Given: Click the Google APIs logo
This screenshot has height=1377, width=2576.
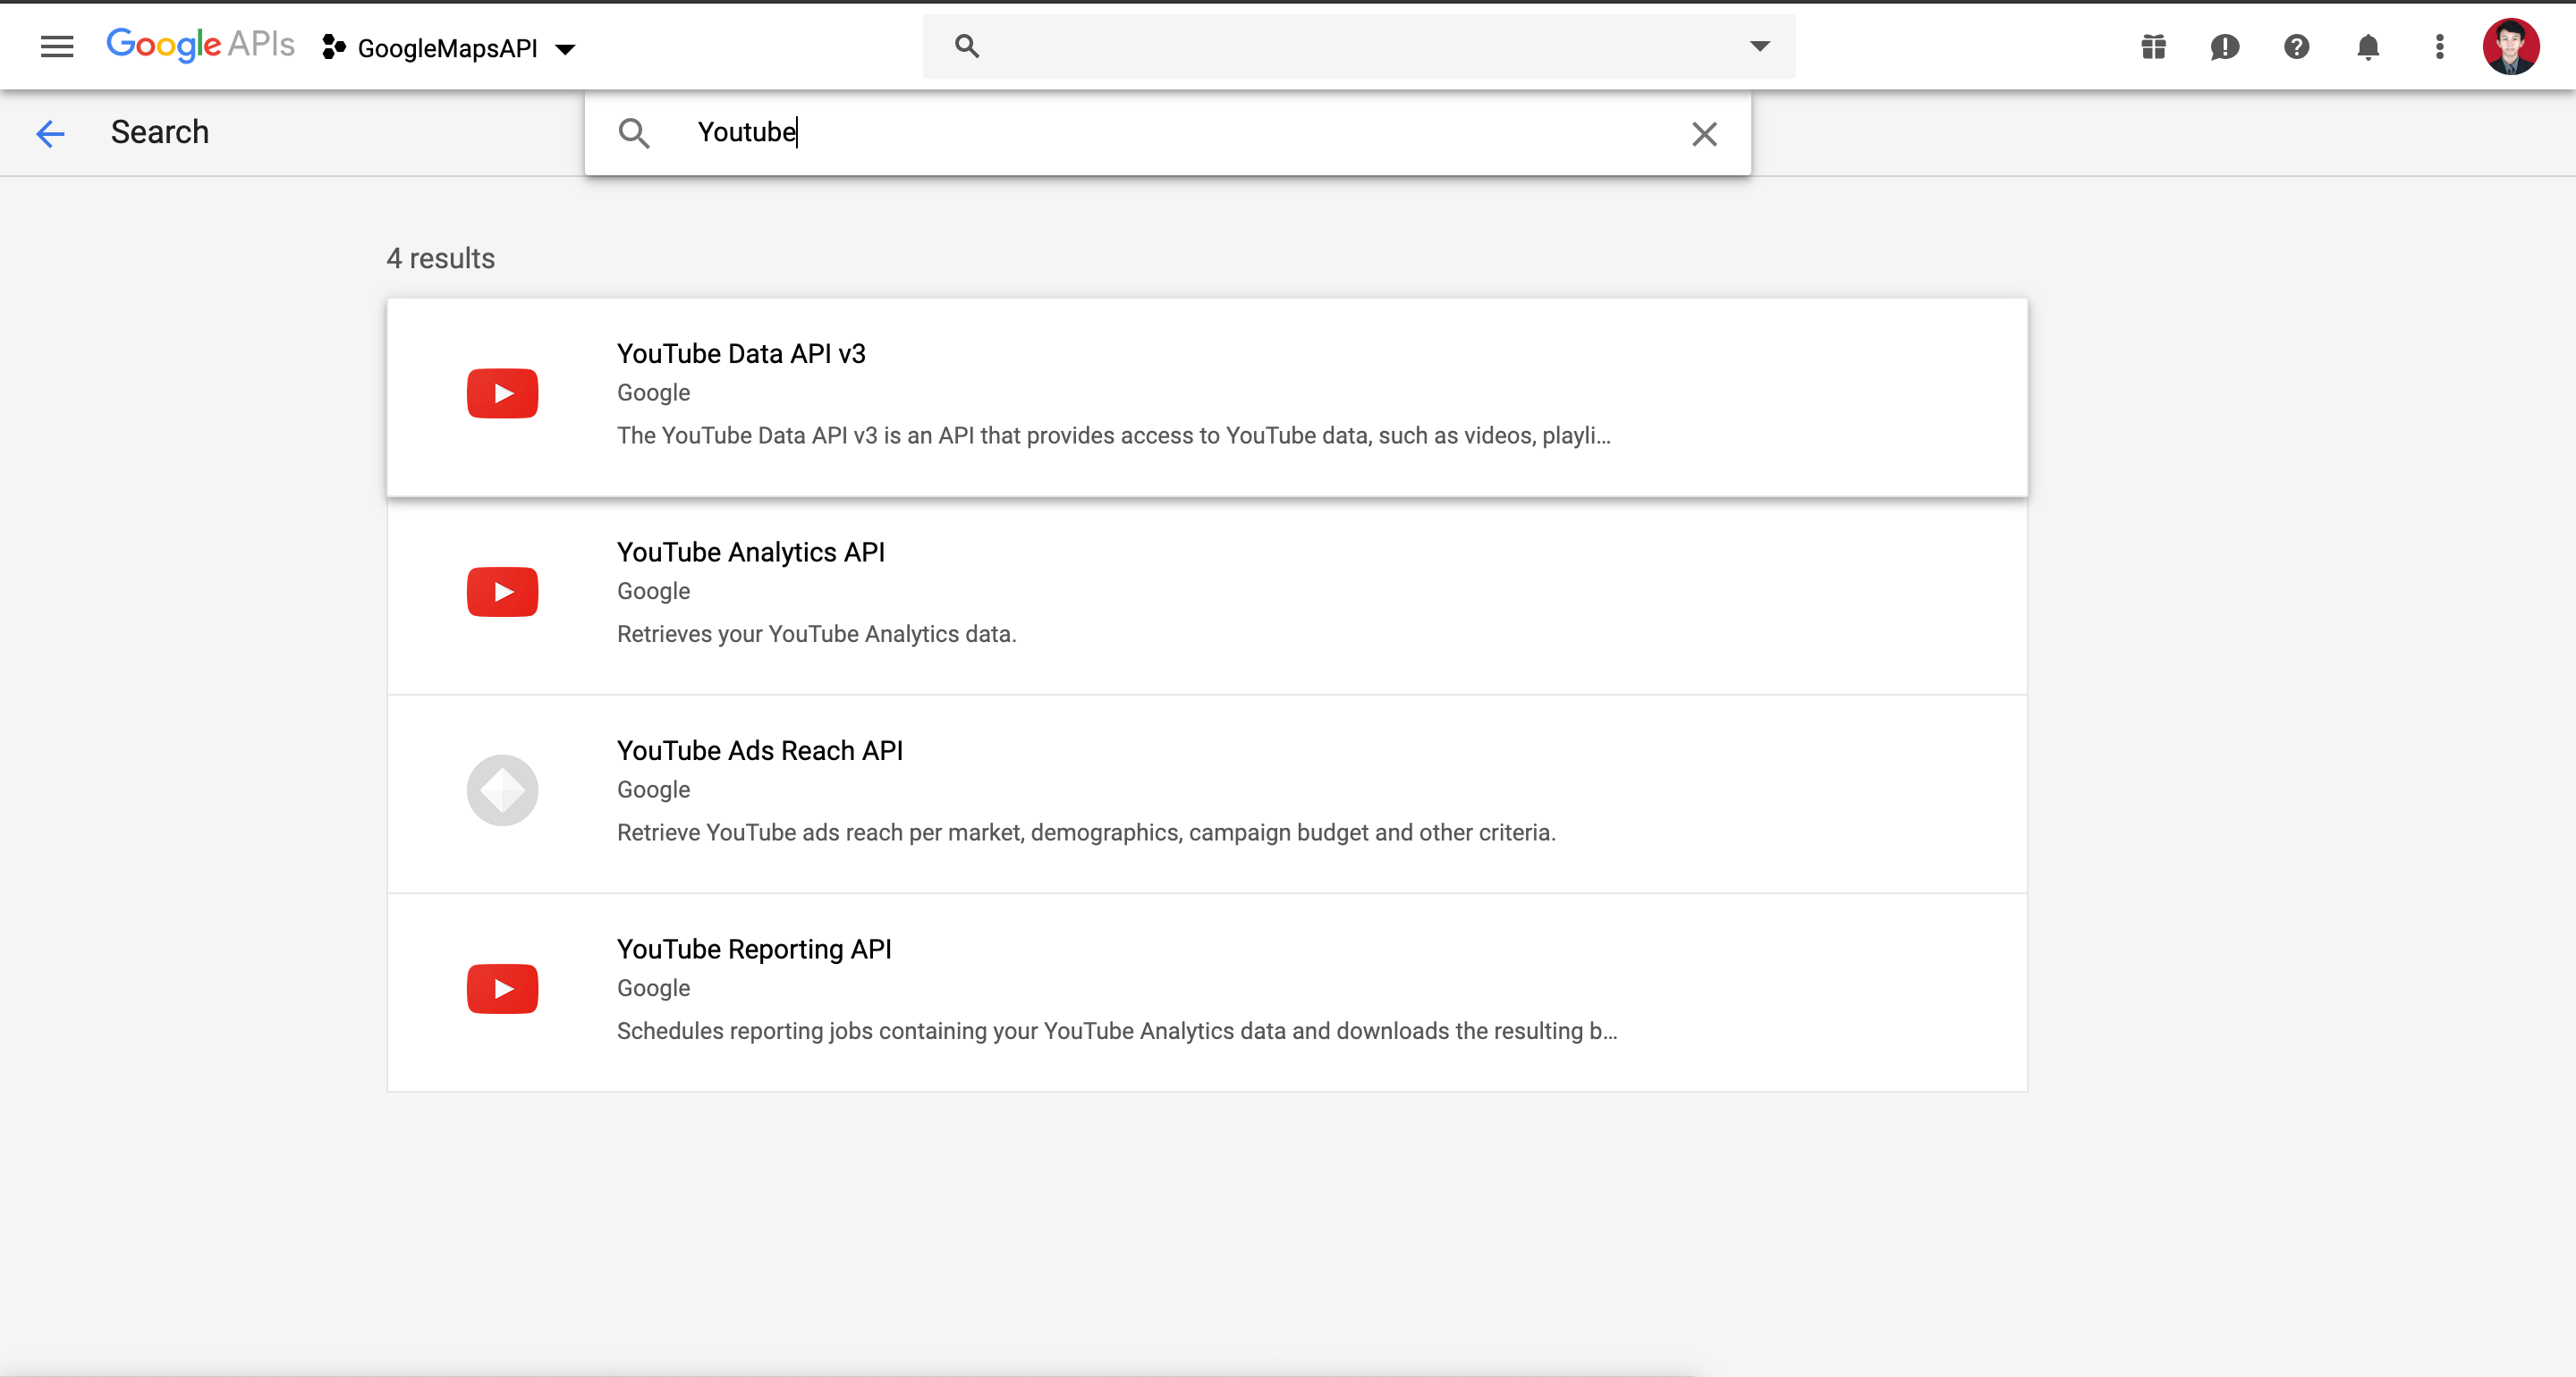Looking at the screenshot, I should pyautogui.click(x=200, y=45).
